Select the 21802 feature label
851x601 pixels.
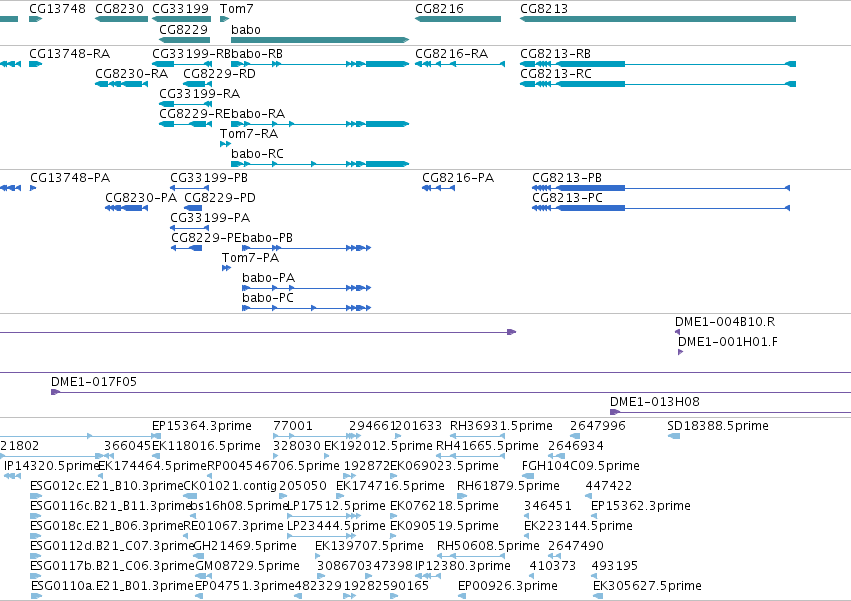(x=20, y=446)
